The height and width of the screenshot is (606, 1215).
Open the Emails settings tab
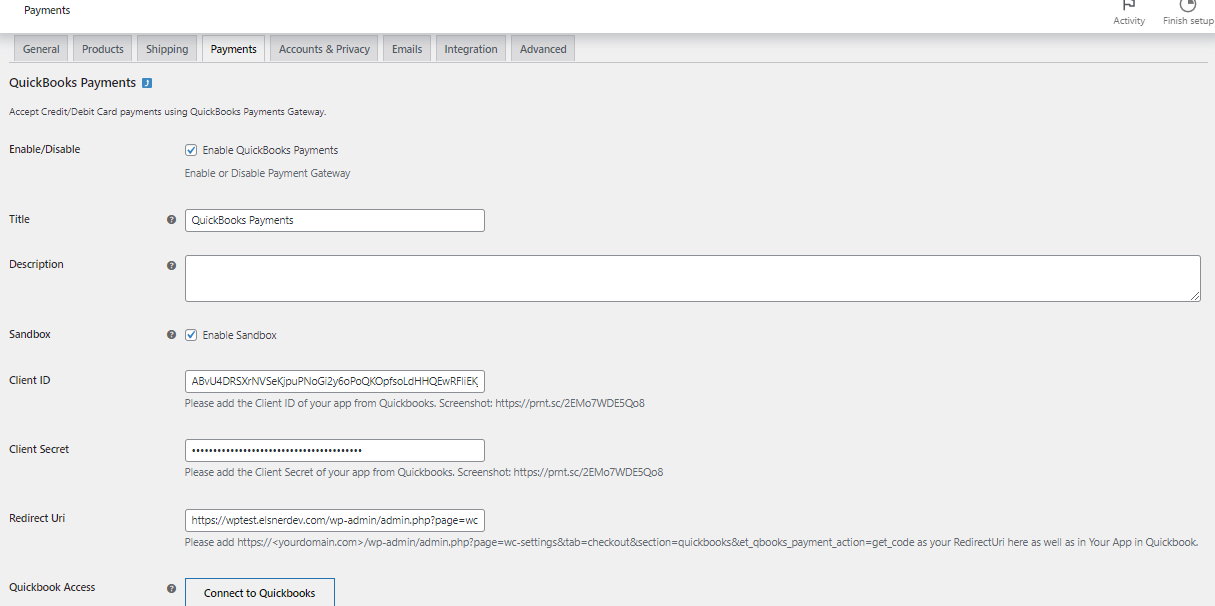(x=407, y=49)
